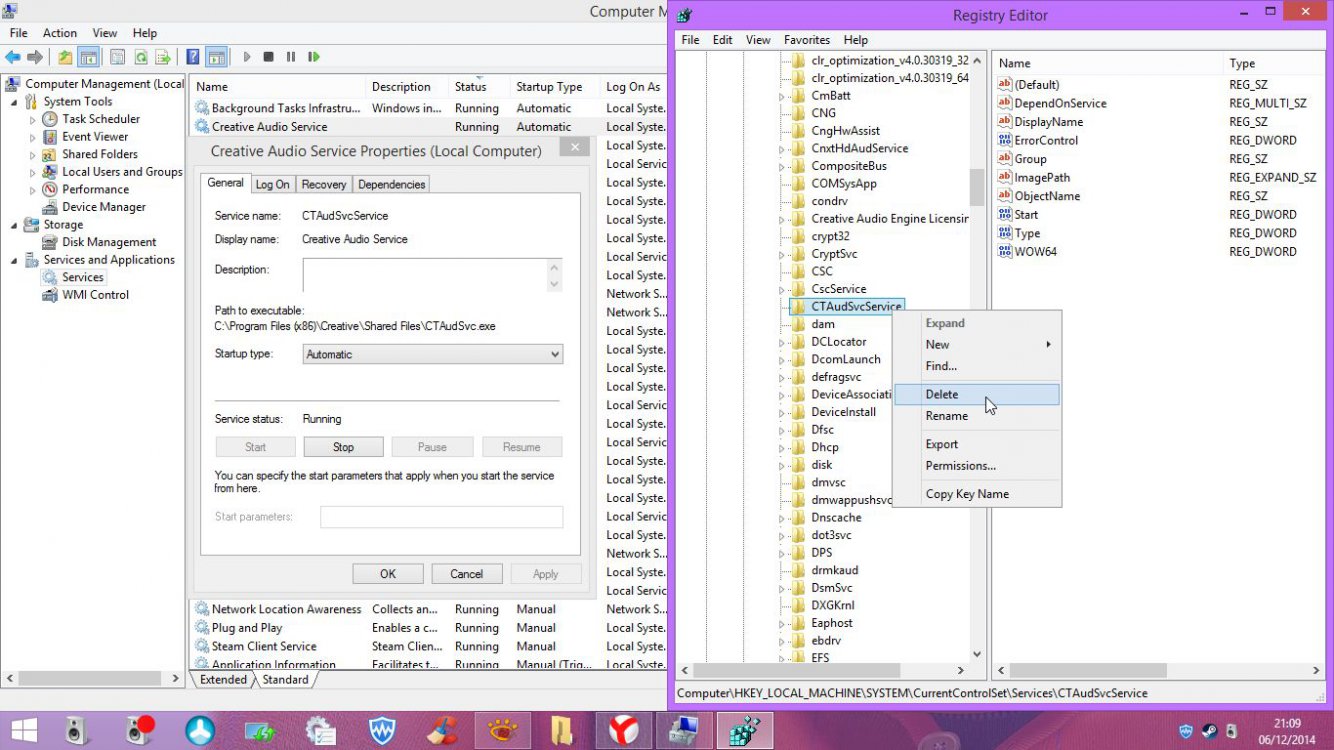Viewport: 1334px width, 750px height.
Task: Click the Forward arrow in Computer Management toolbar
Action: click(35, 57)
